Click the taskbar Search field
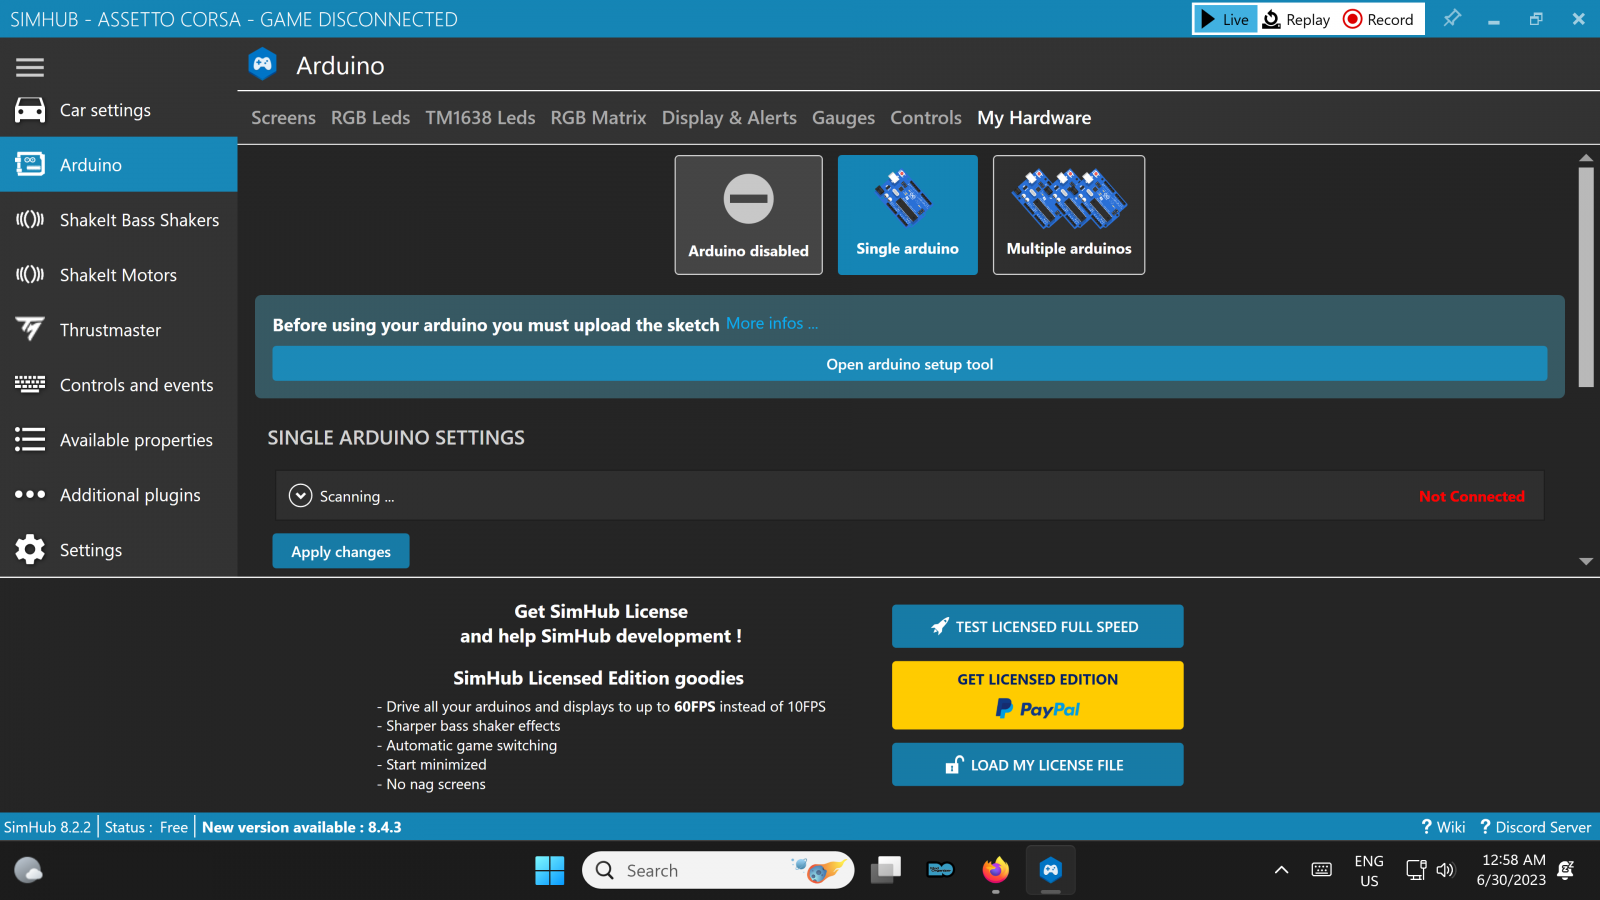The width and height of the screenshot is (1600, 900). (x=718, y=870)
